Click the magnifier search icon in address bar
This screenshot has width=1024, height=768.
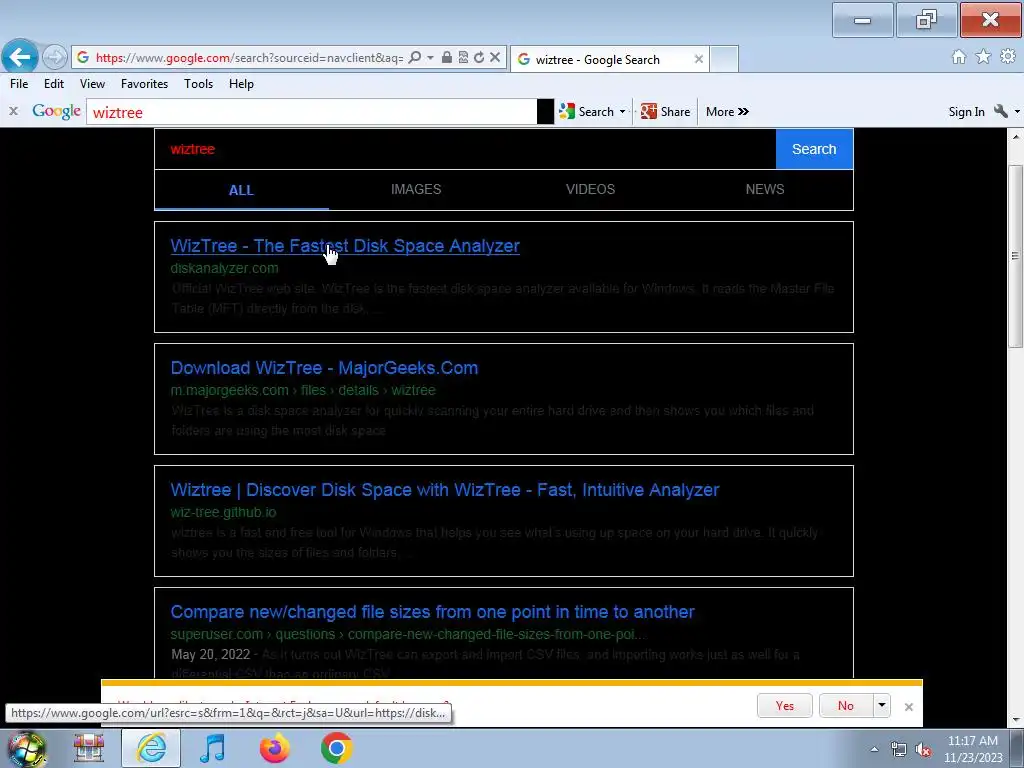coord(414,57)
